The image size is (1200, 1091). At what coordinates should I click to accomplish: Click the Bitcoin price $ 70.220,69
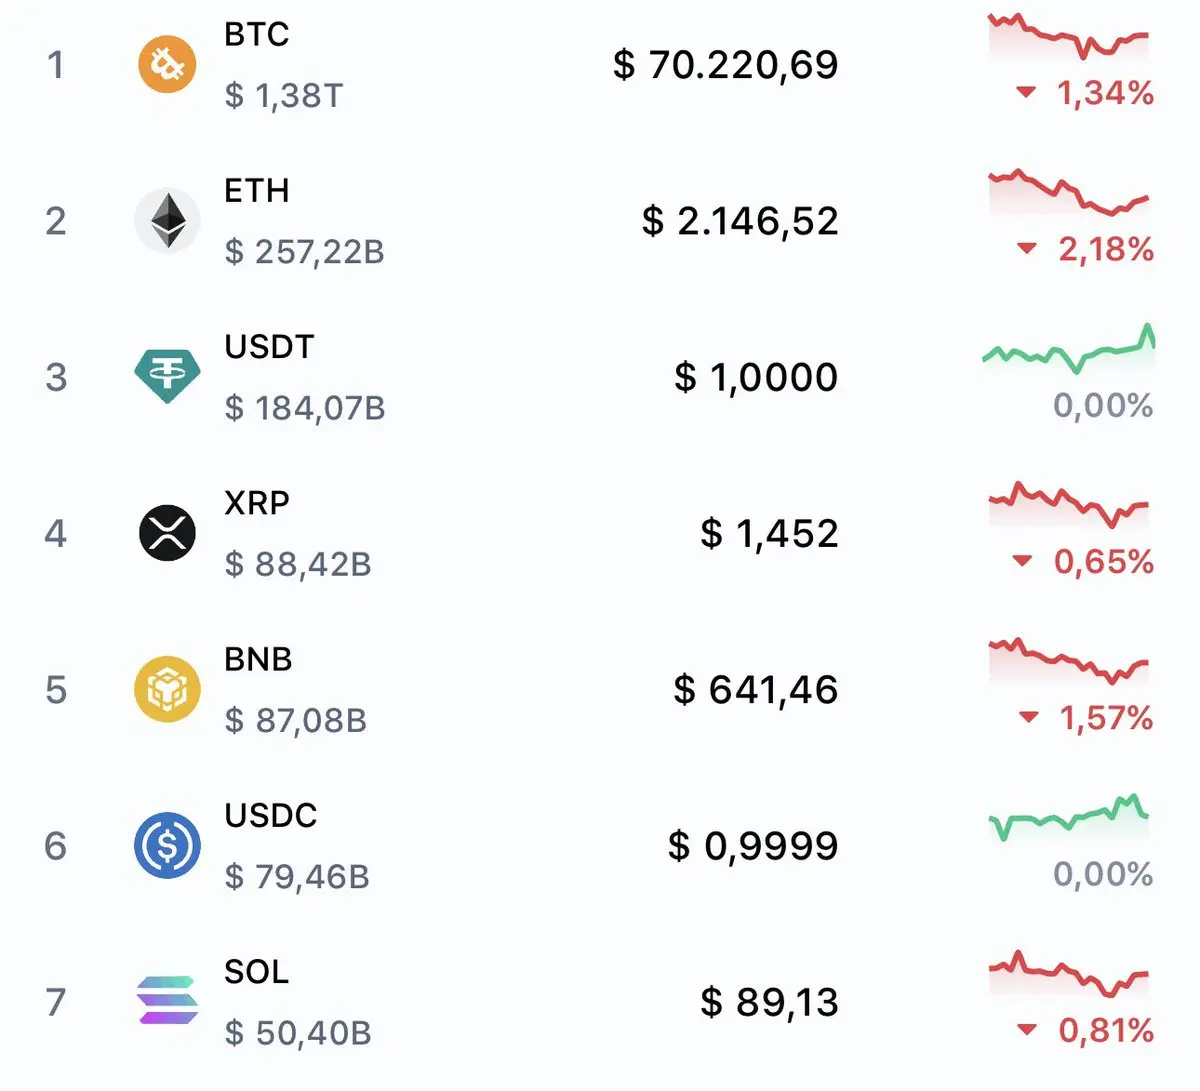pyautogui.click(x=726, y=65)
